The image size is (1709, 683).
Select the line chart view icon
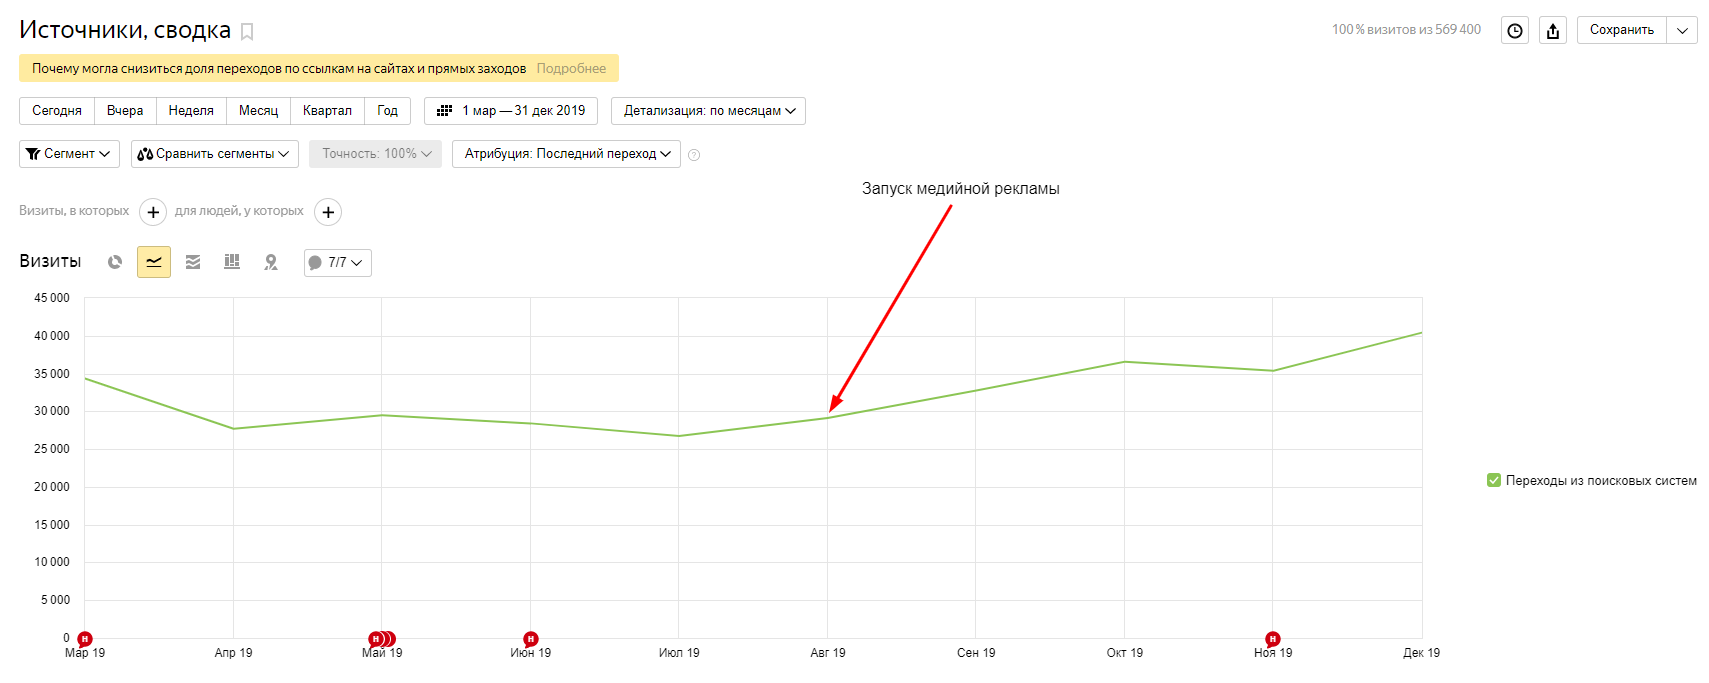[154, 262]
